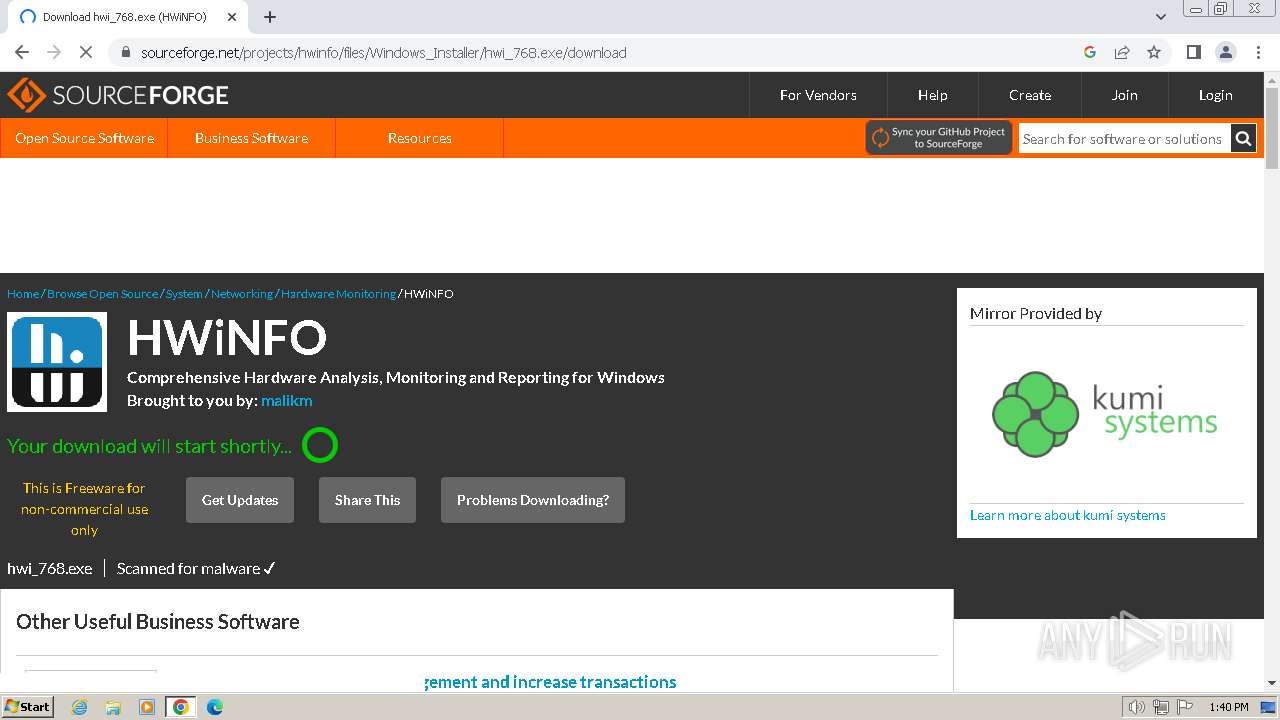The image size is (1280, 720).
Task: Open File Explorer from taskbar
Action: pyautogui.click(x=113, y=707)
